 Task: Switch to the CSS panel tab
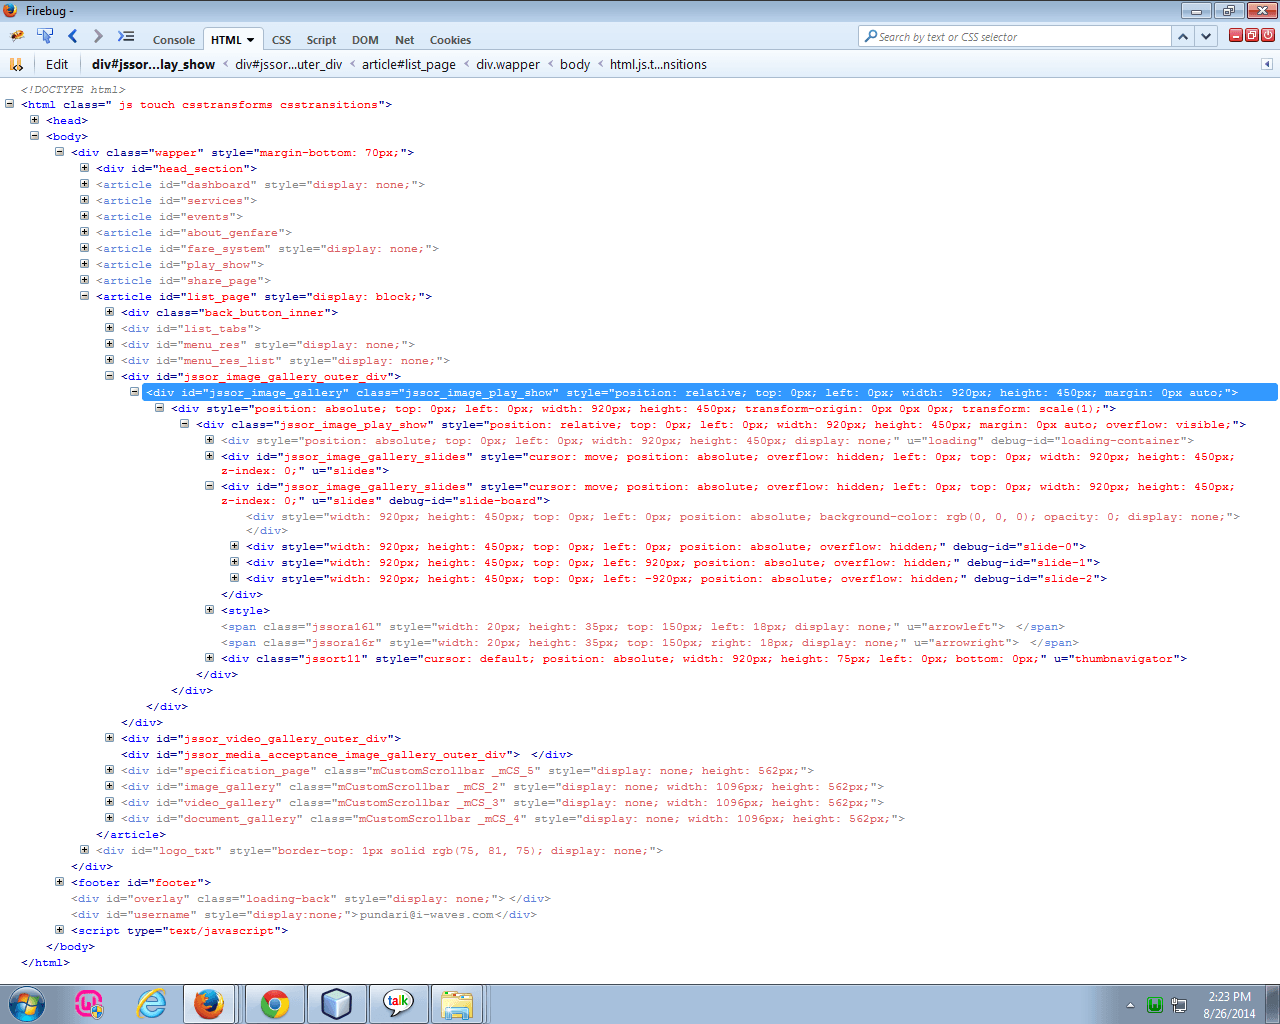click(282, 40)
